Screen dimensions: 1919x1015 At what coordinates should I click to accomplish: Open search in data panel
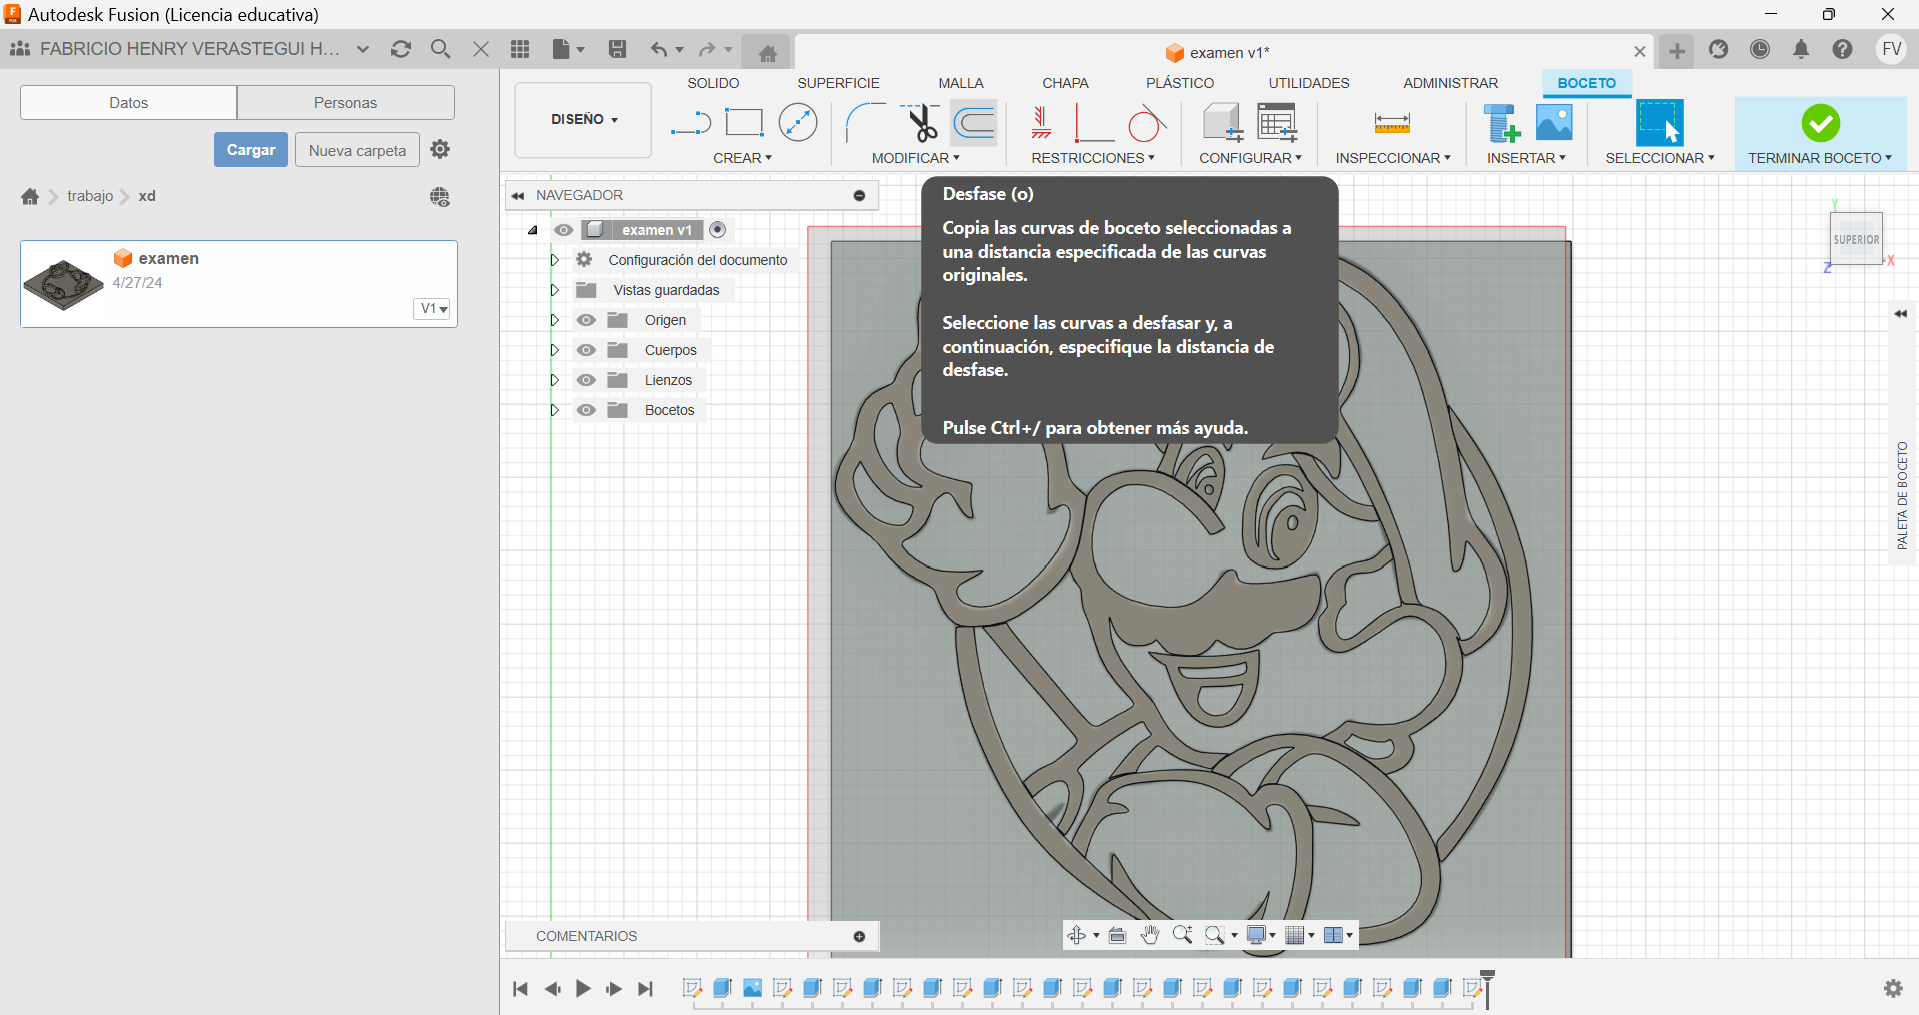(440, 49)
